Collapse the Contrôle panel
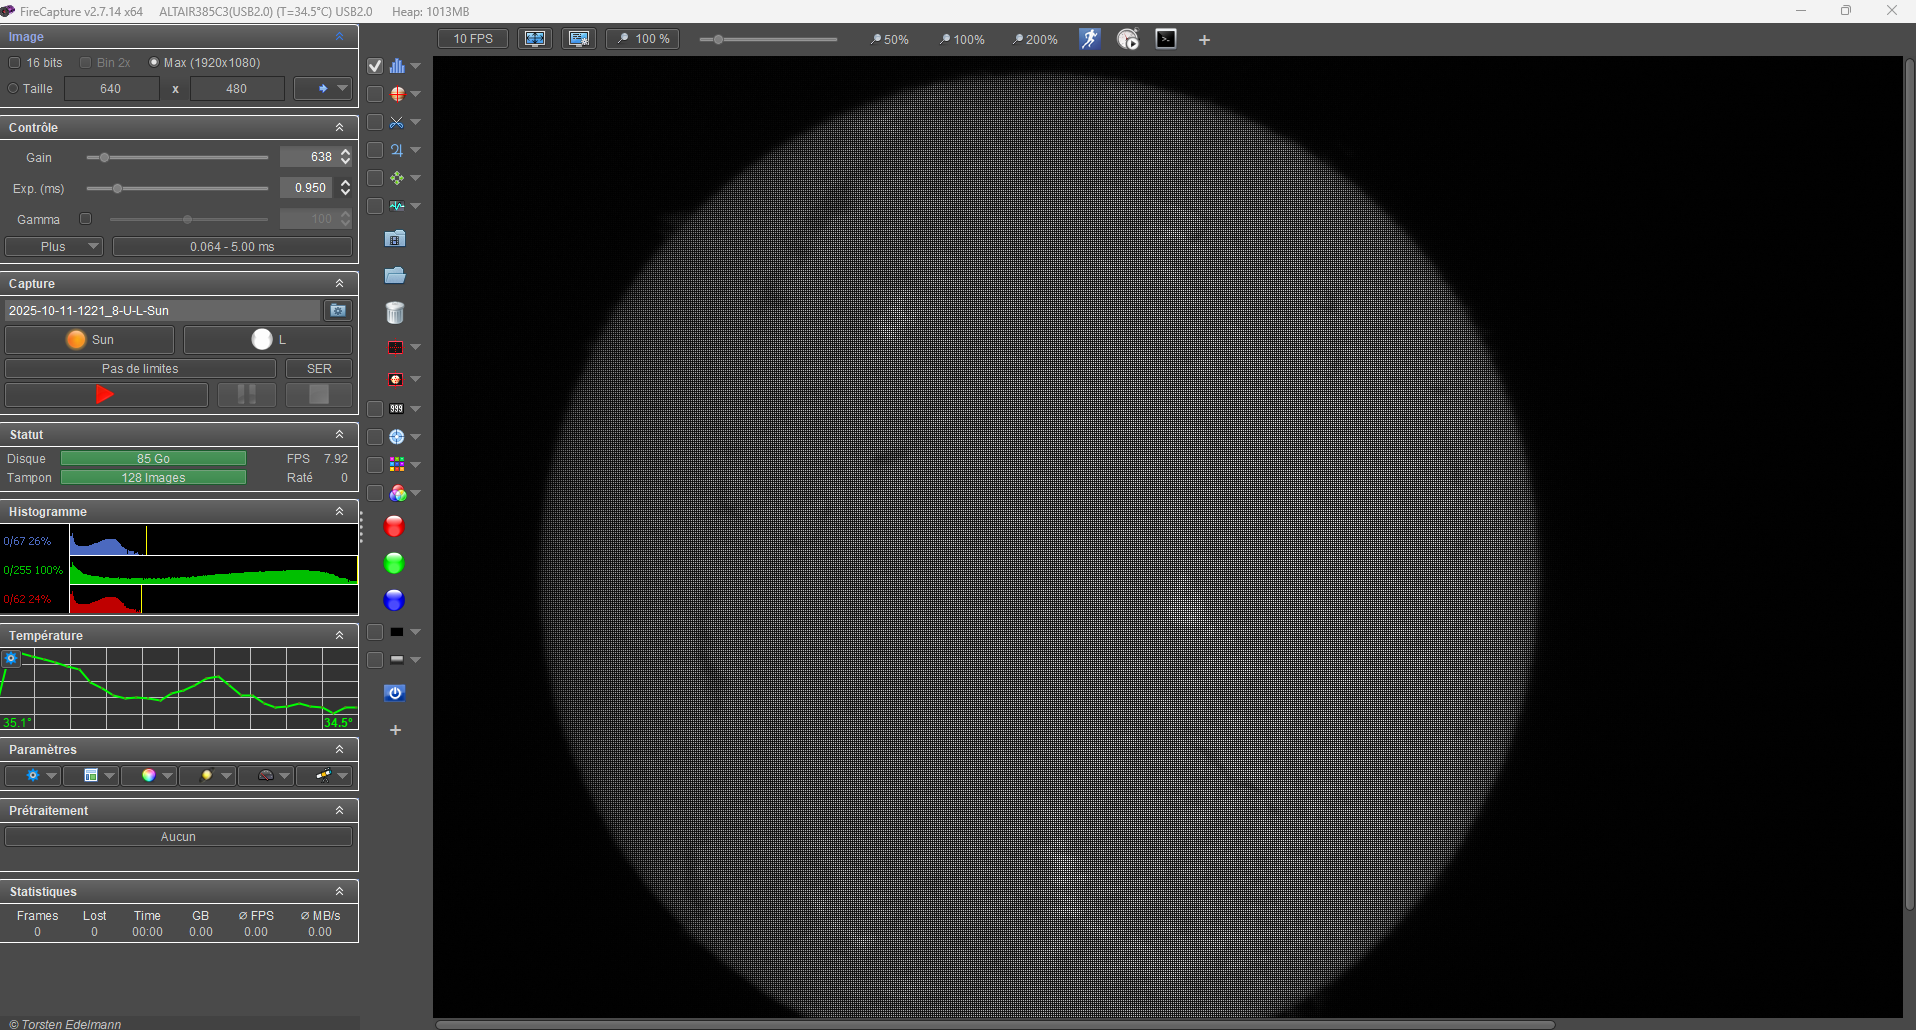 [339, 127]
